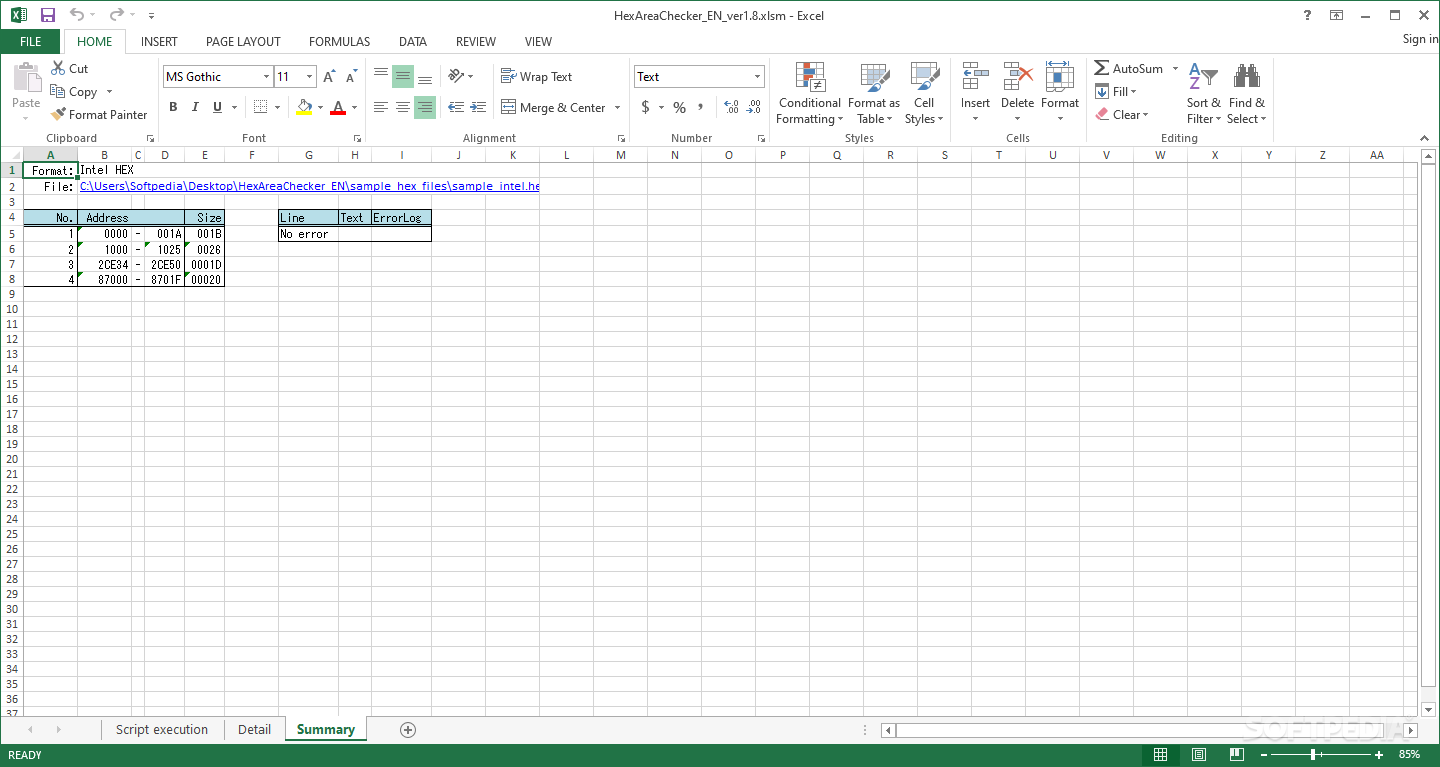
Task: Click the zoom slider handle
Action: [x=1312, y=755]
